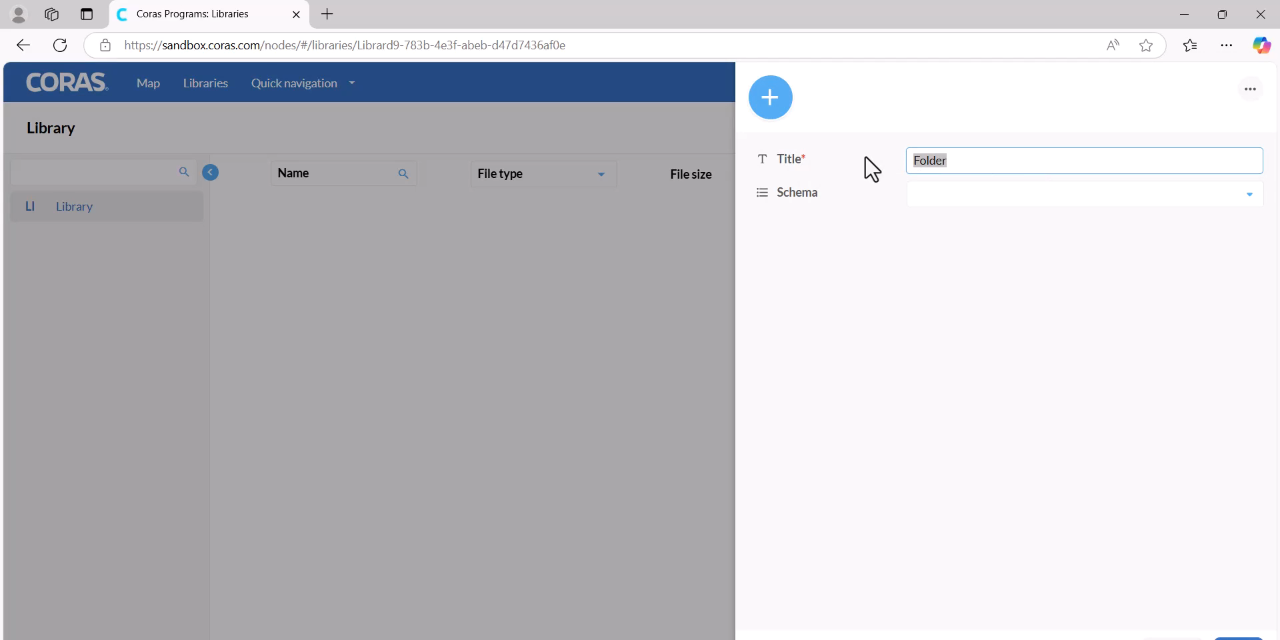
Task: Select the Library tree item
Action: click(106, 206)
